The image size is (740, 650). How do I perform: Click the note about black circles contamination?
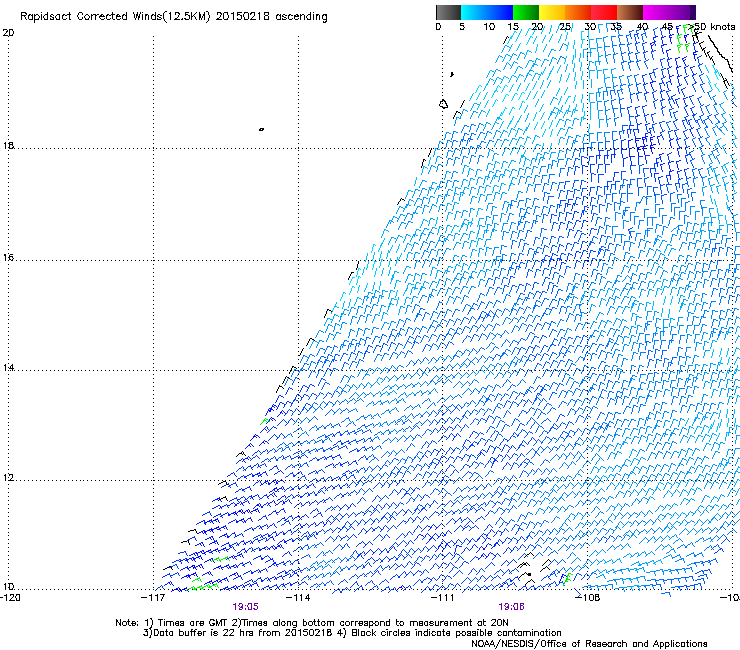tap(449, 633)
